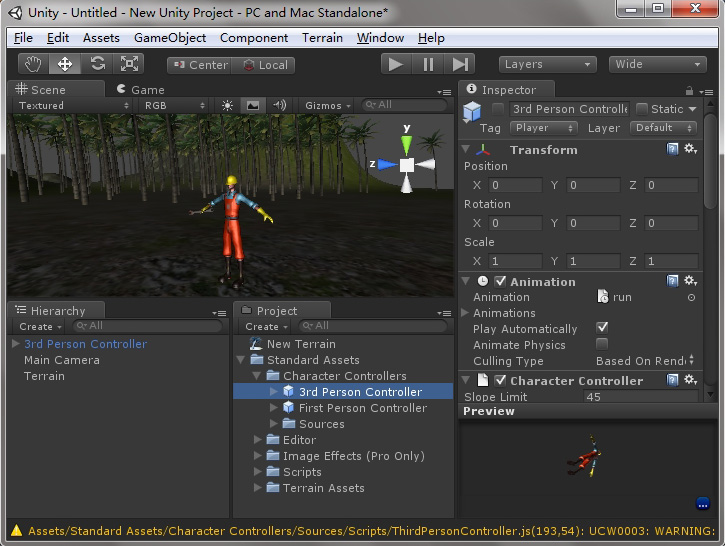This screenshot has height=546, width=725.
Task: Open the run animation clip picker circle
Action: pos(691,298)
